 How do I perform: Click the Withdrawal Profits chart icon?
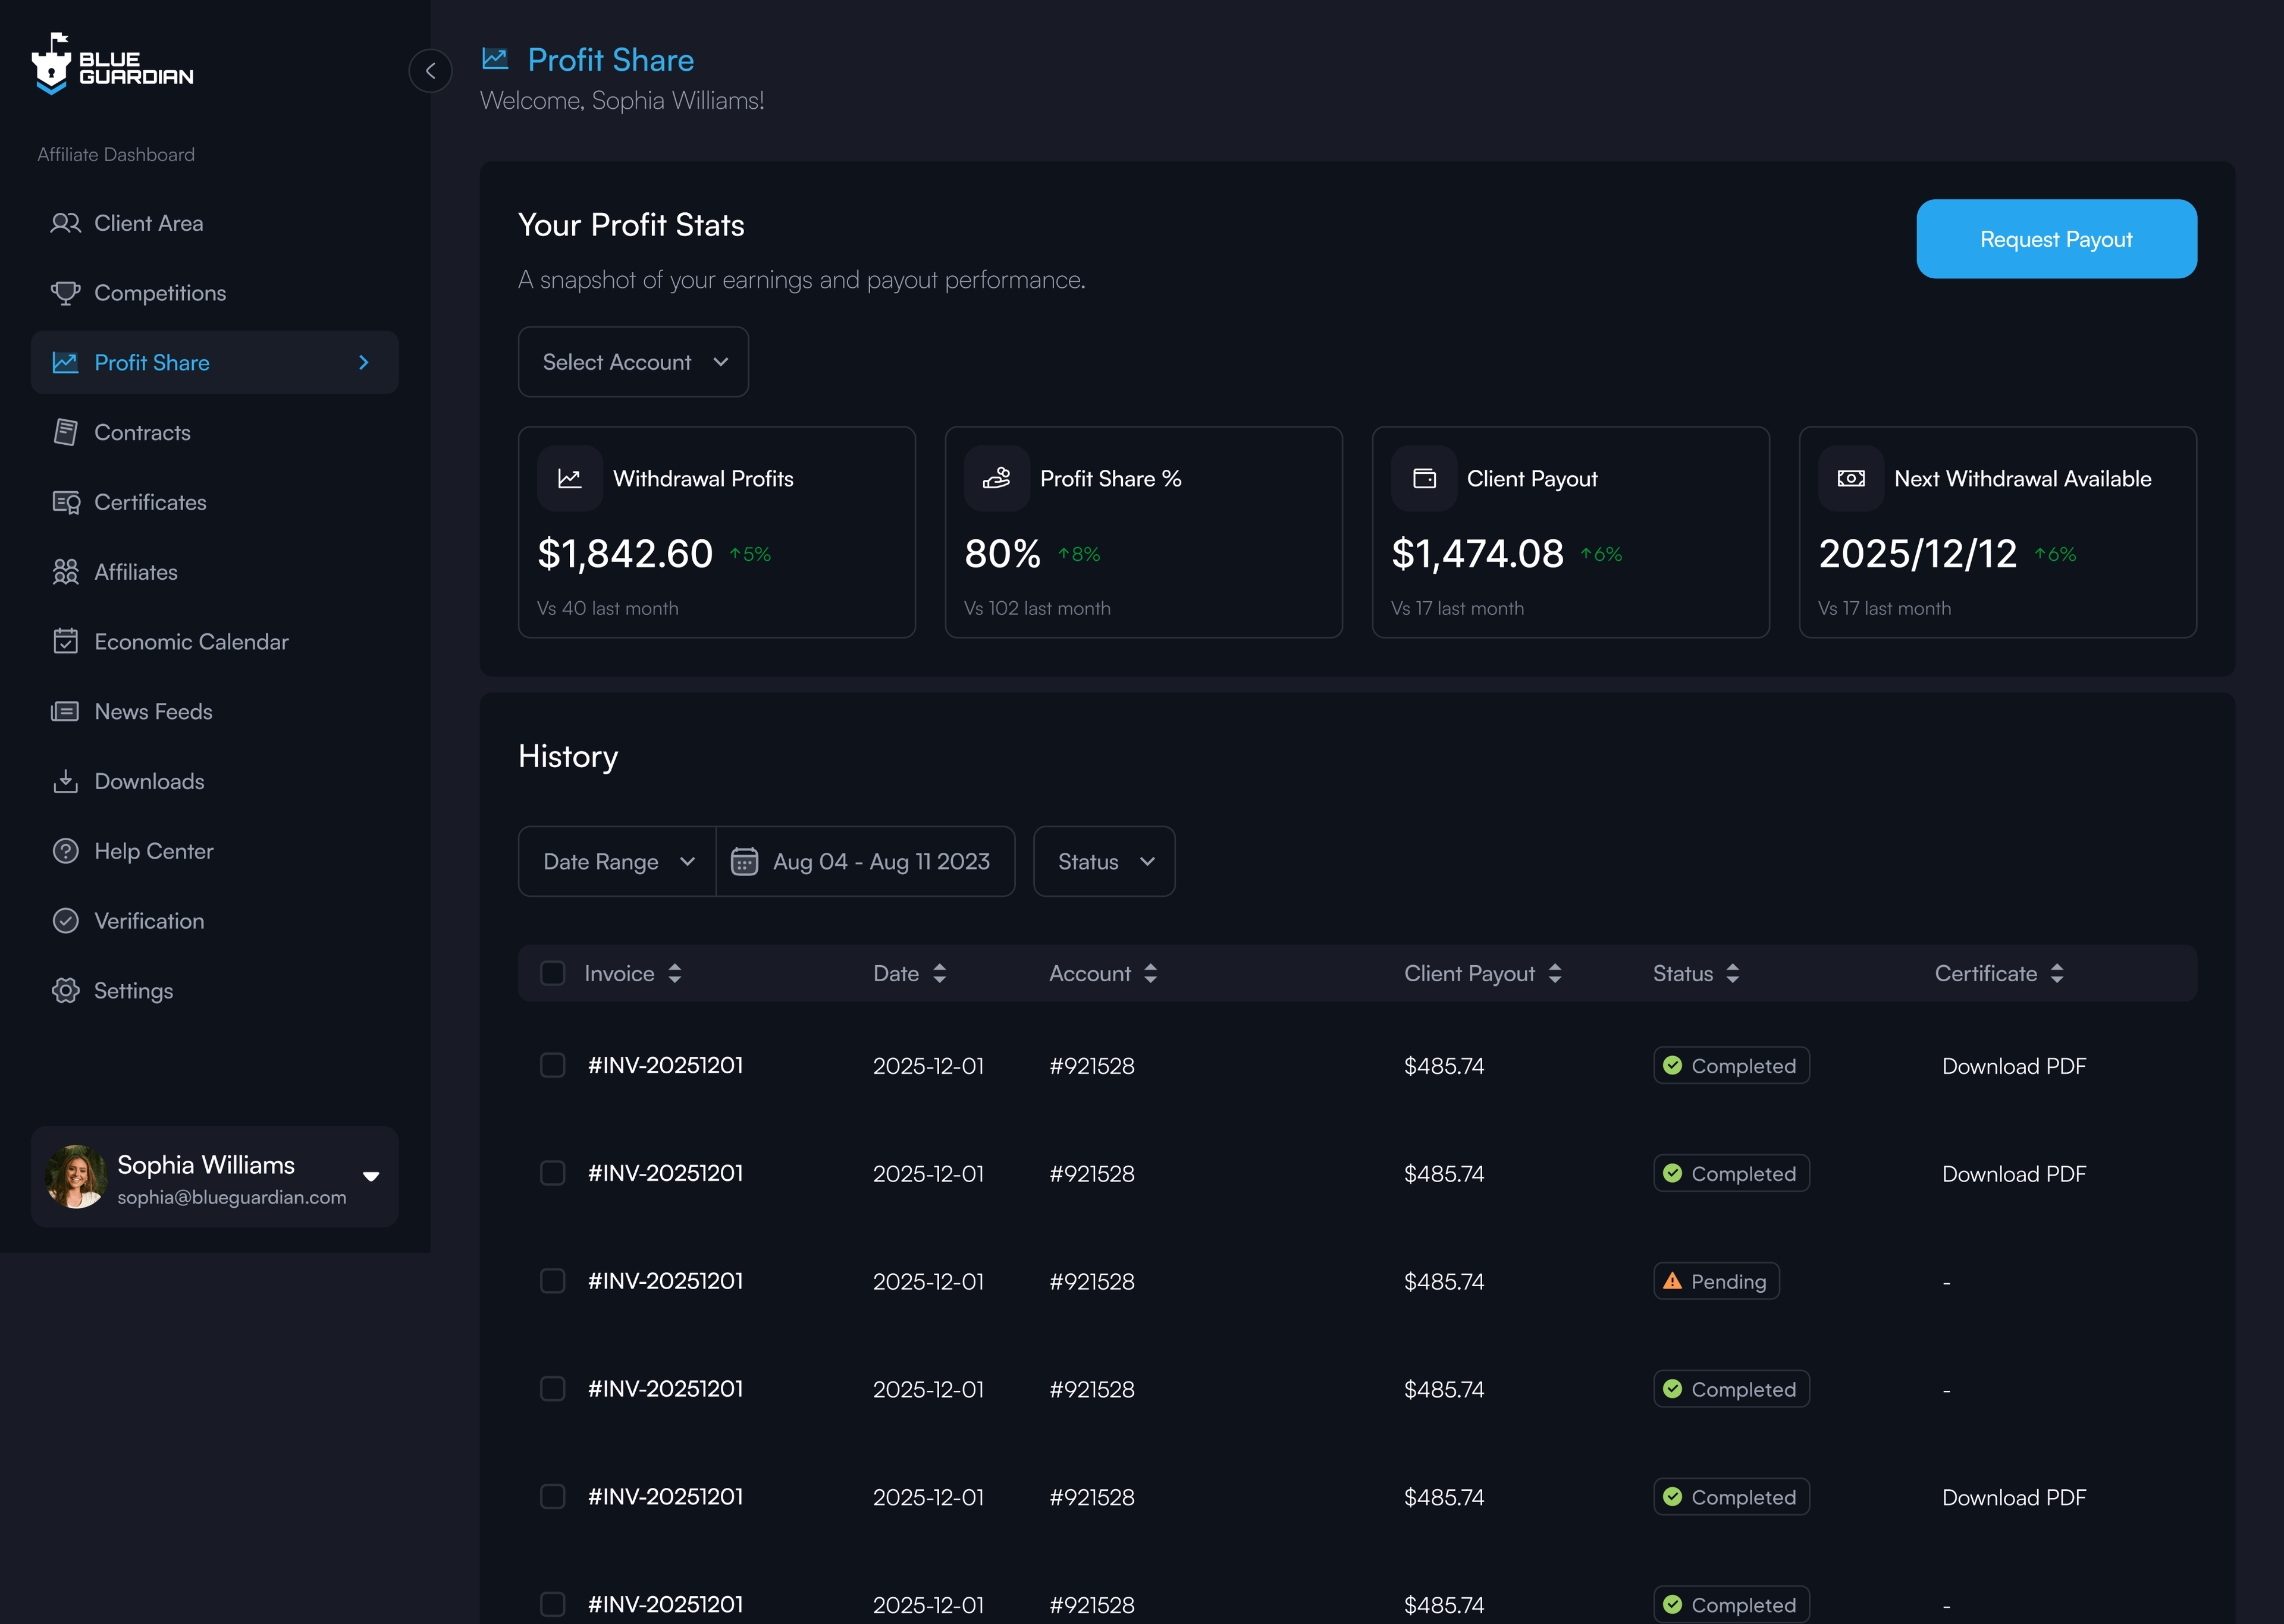click(570, 478)
